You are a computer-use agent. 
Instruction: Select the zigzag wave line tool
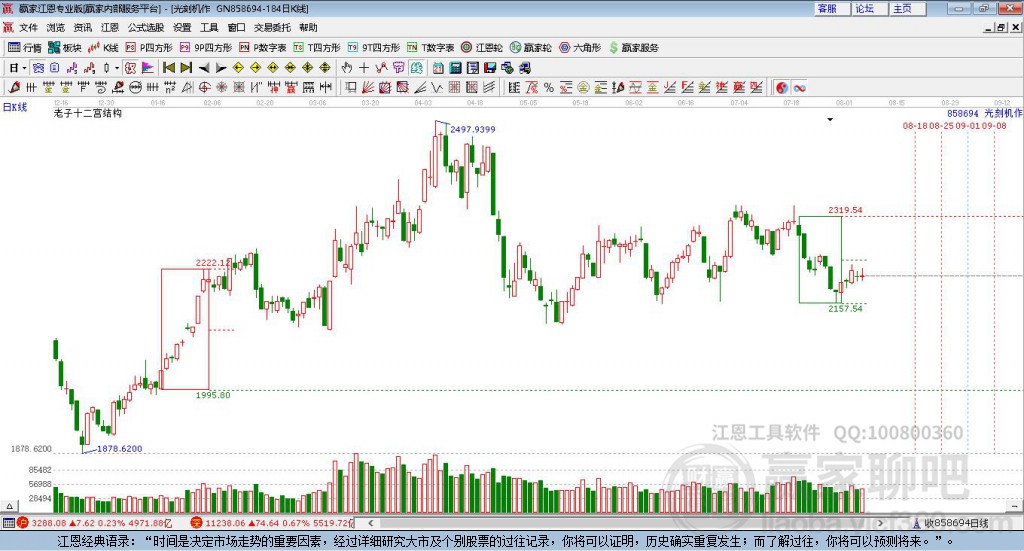[x=436, y=87]
